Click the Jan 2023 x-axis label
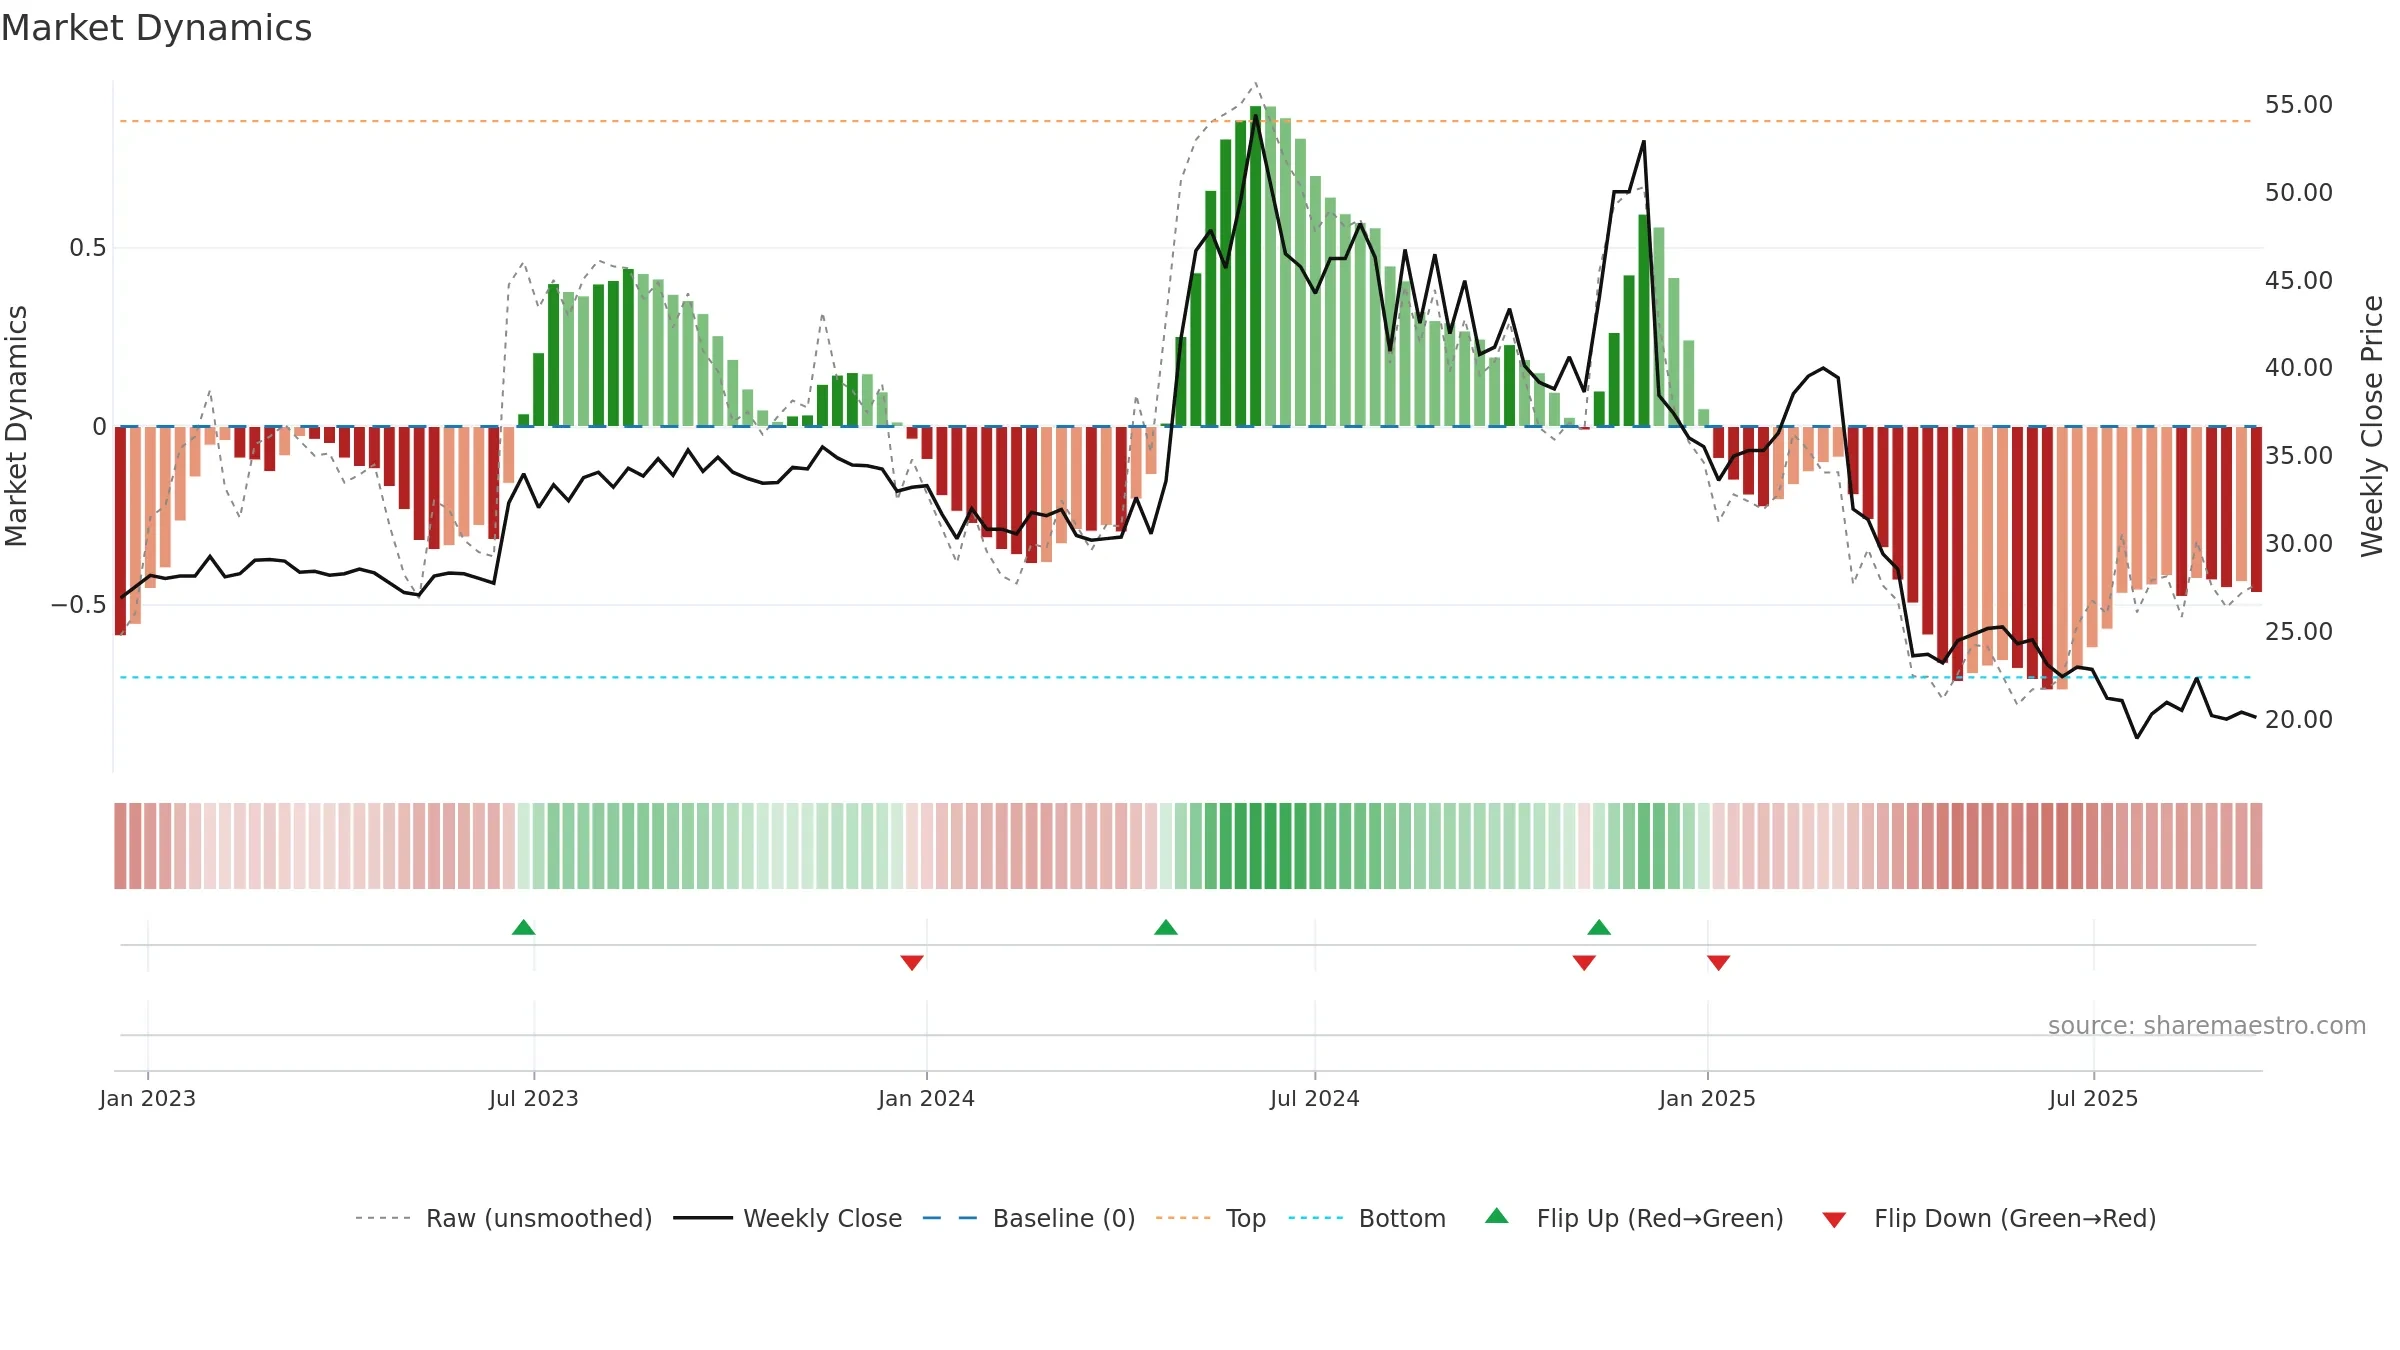Viewport: 2400px width, 1350px height. click(148, 1098)
